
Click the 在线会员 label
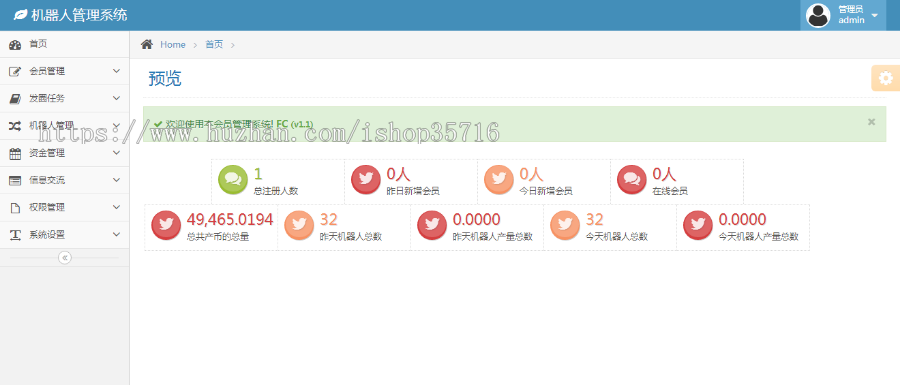[670, 191]
